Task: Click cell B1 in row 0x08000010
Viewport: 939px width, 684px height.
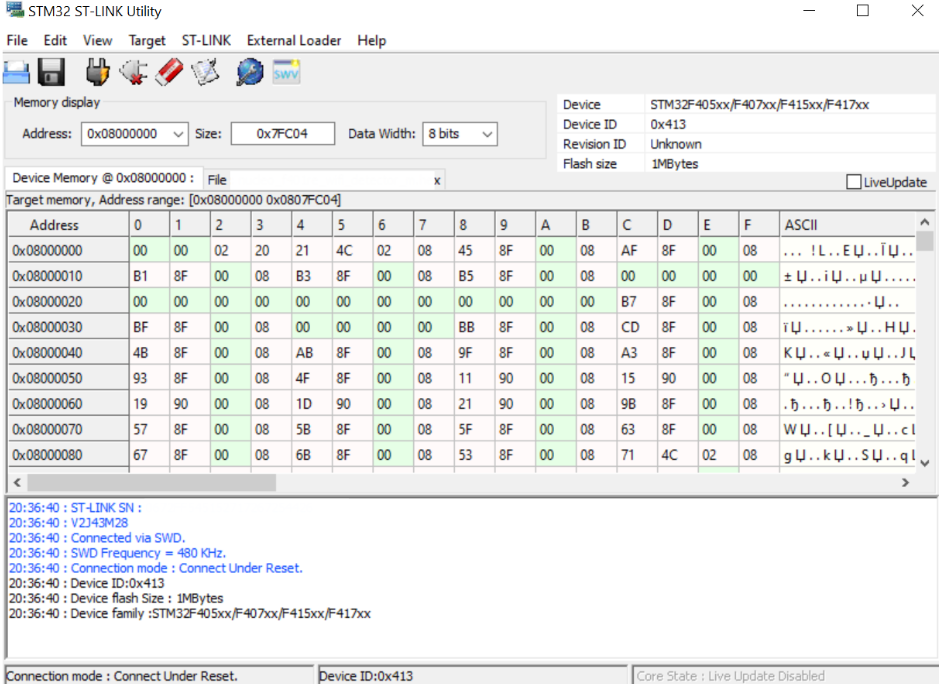Action: coord(149,276)
